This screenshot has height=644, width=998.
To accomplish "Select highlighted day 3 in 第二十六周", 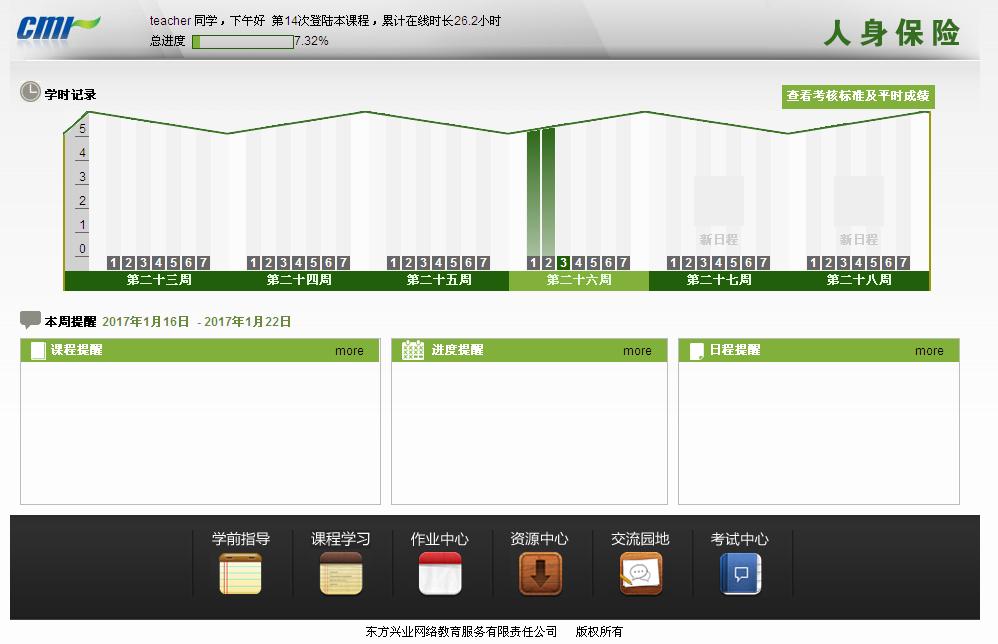I will pos(564,263).
